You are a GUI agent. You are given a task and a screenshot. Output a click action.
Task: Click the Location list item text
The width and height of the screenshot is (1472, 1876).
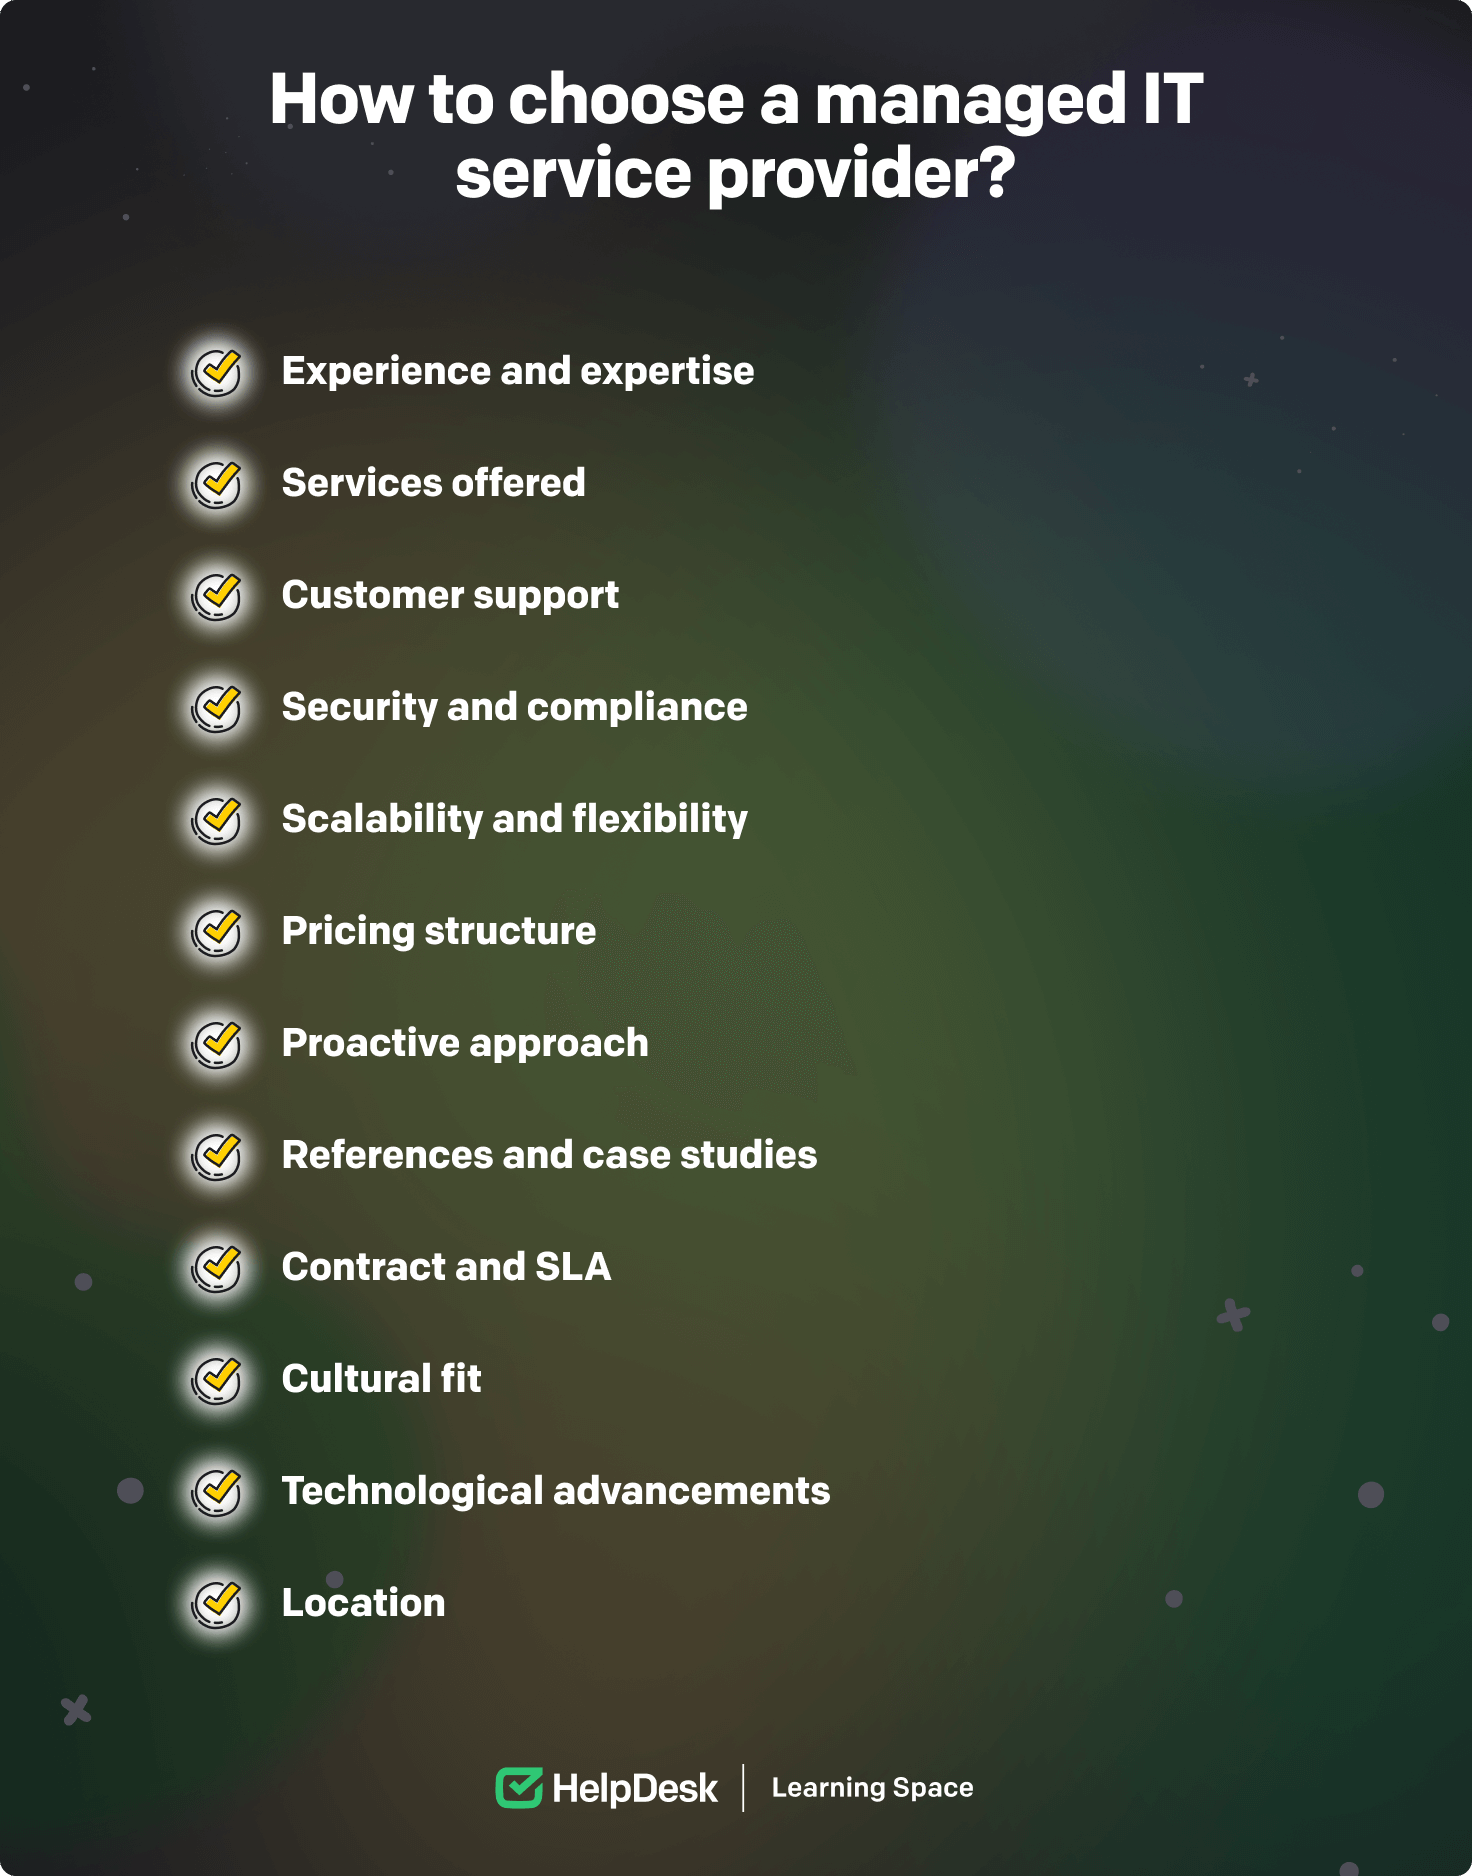[364, 1603]
